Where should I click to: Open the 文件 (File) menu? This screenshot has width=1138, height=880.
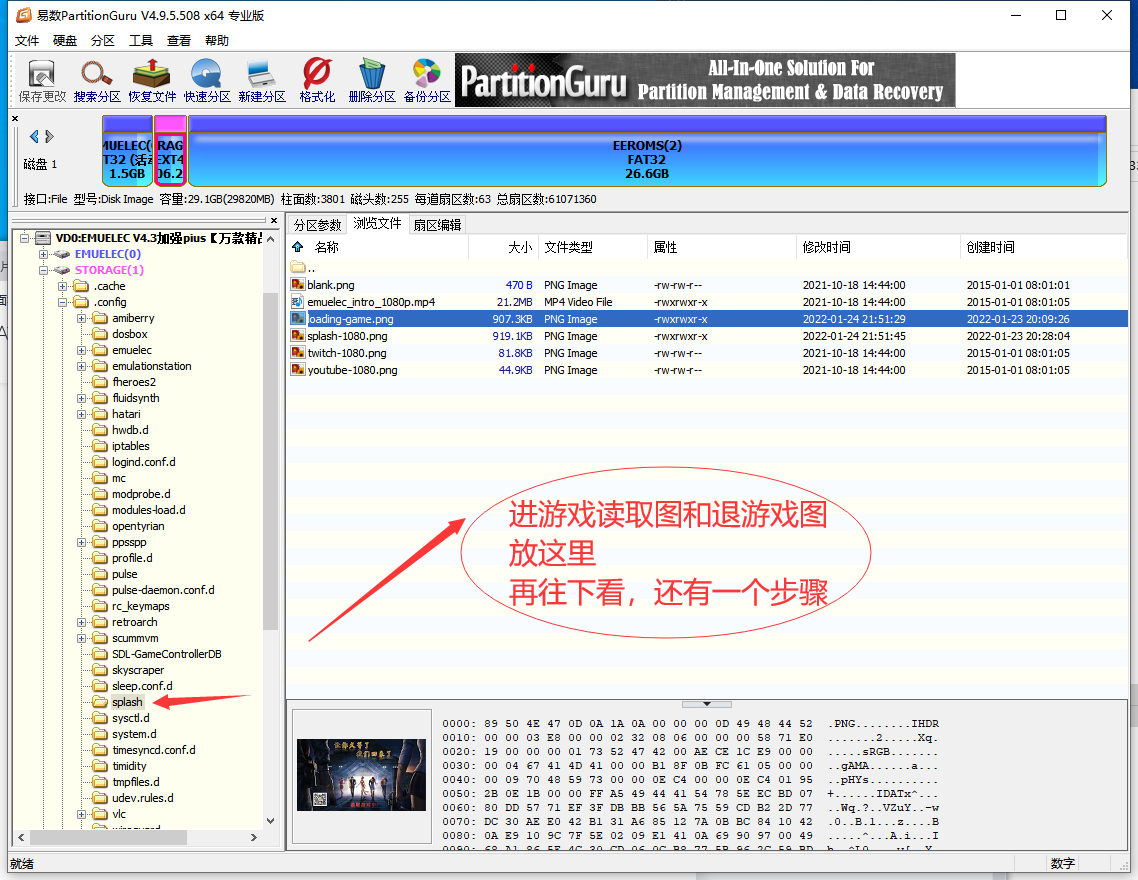[x=27, y=41]
